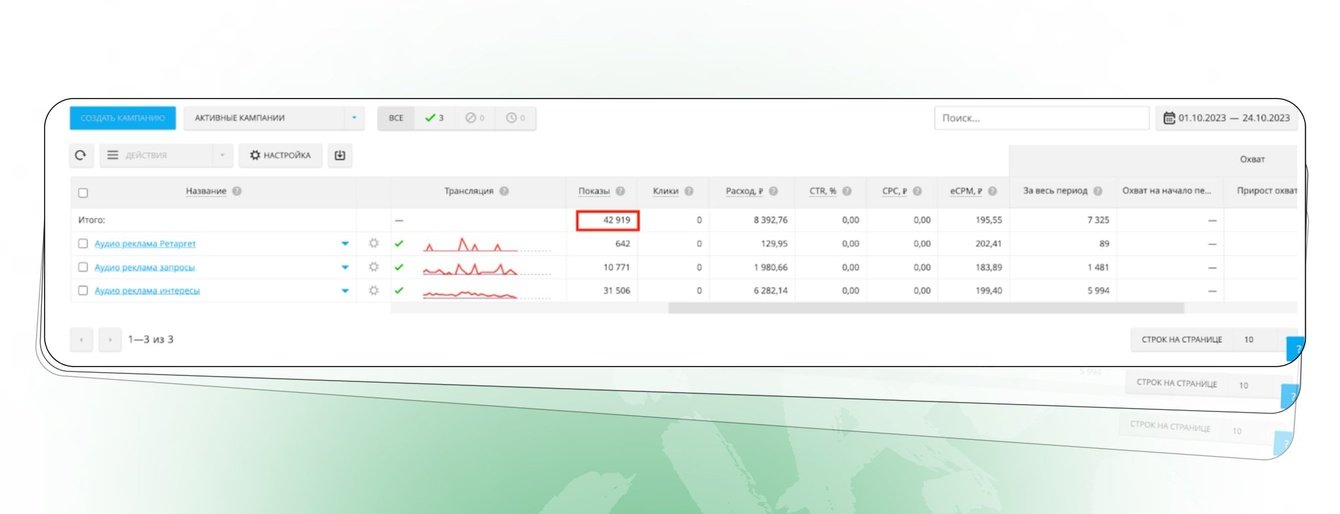1340x514 pixels.
Task: Toggle select-all checkbox in table header
Action: click(83, 193)
